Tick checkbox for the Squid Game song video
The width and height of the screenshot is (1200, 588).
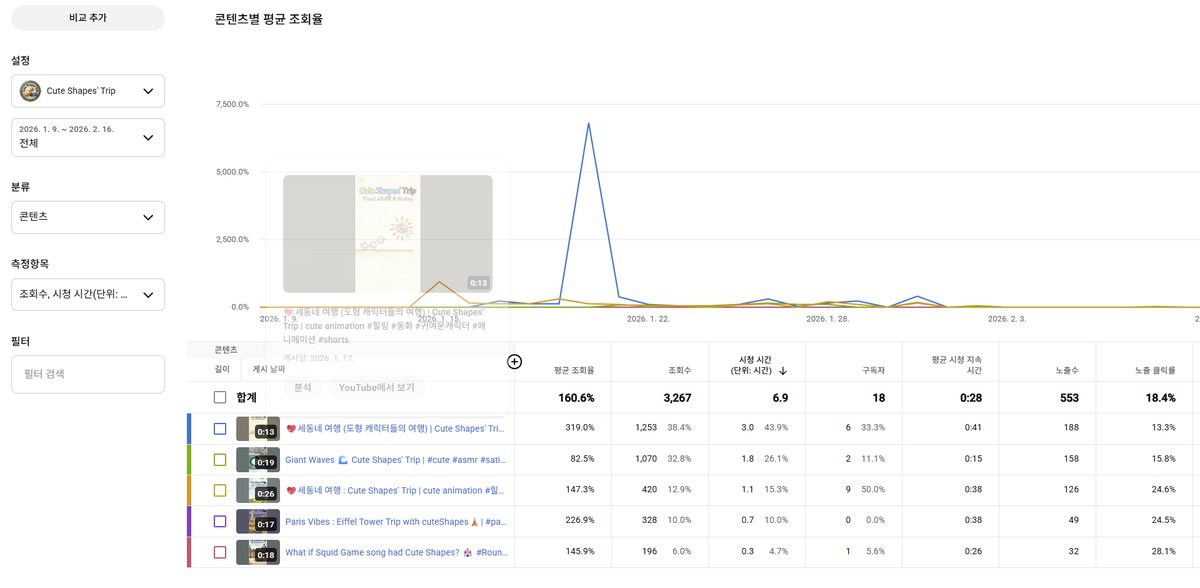220,552
